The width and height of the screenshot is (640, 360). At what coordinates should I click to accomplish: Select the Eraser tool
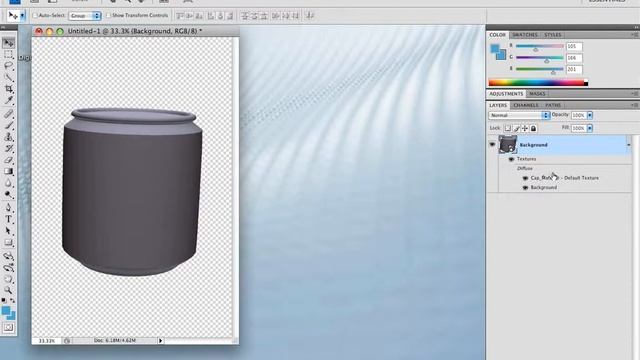(8, 160)
